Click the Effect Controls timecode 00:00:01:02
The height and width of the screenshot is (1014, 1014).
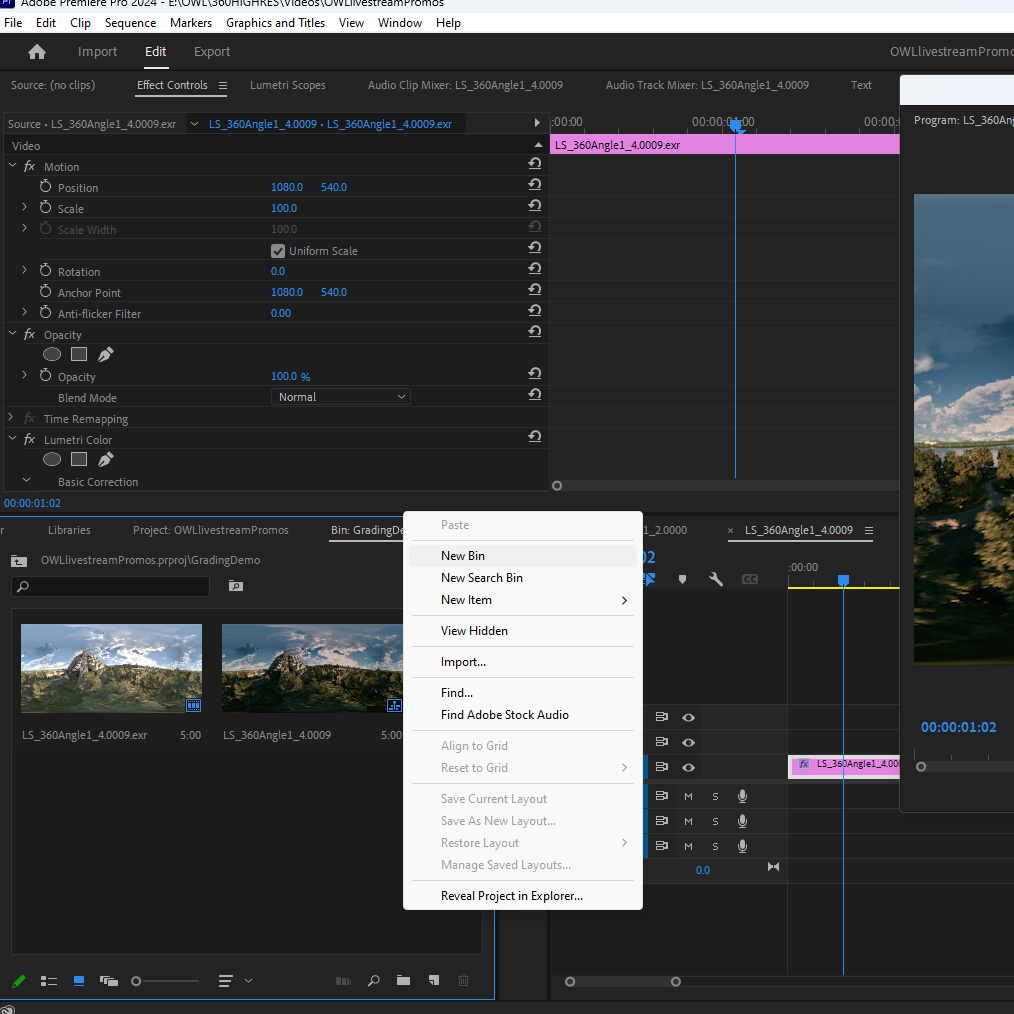32,503
